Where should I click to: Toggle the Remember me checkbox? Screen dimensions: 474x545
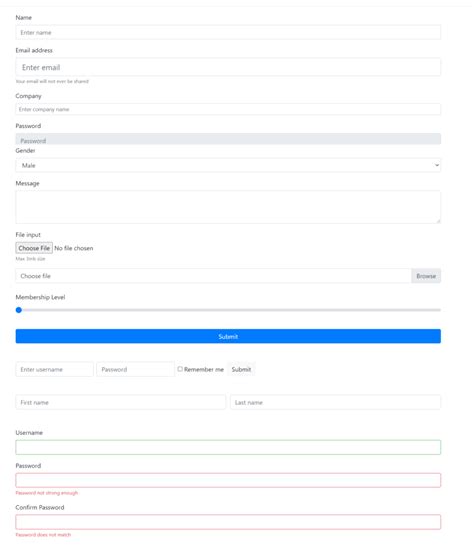(180, 369)
